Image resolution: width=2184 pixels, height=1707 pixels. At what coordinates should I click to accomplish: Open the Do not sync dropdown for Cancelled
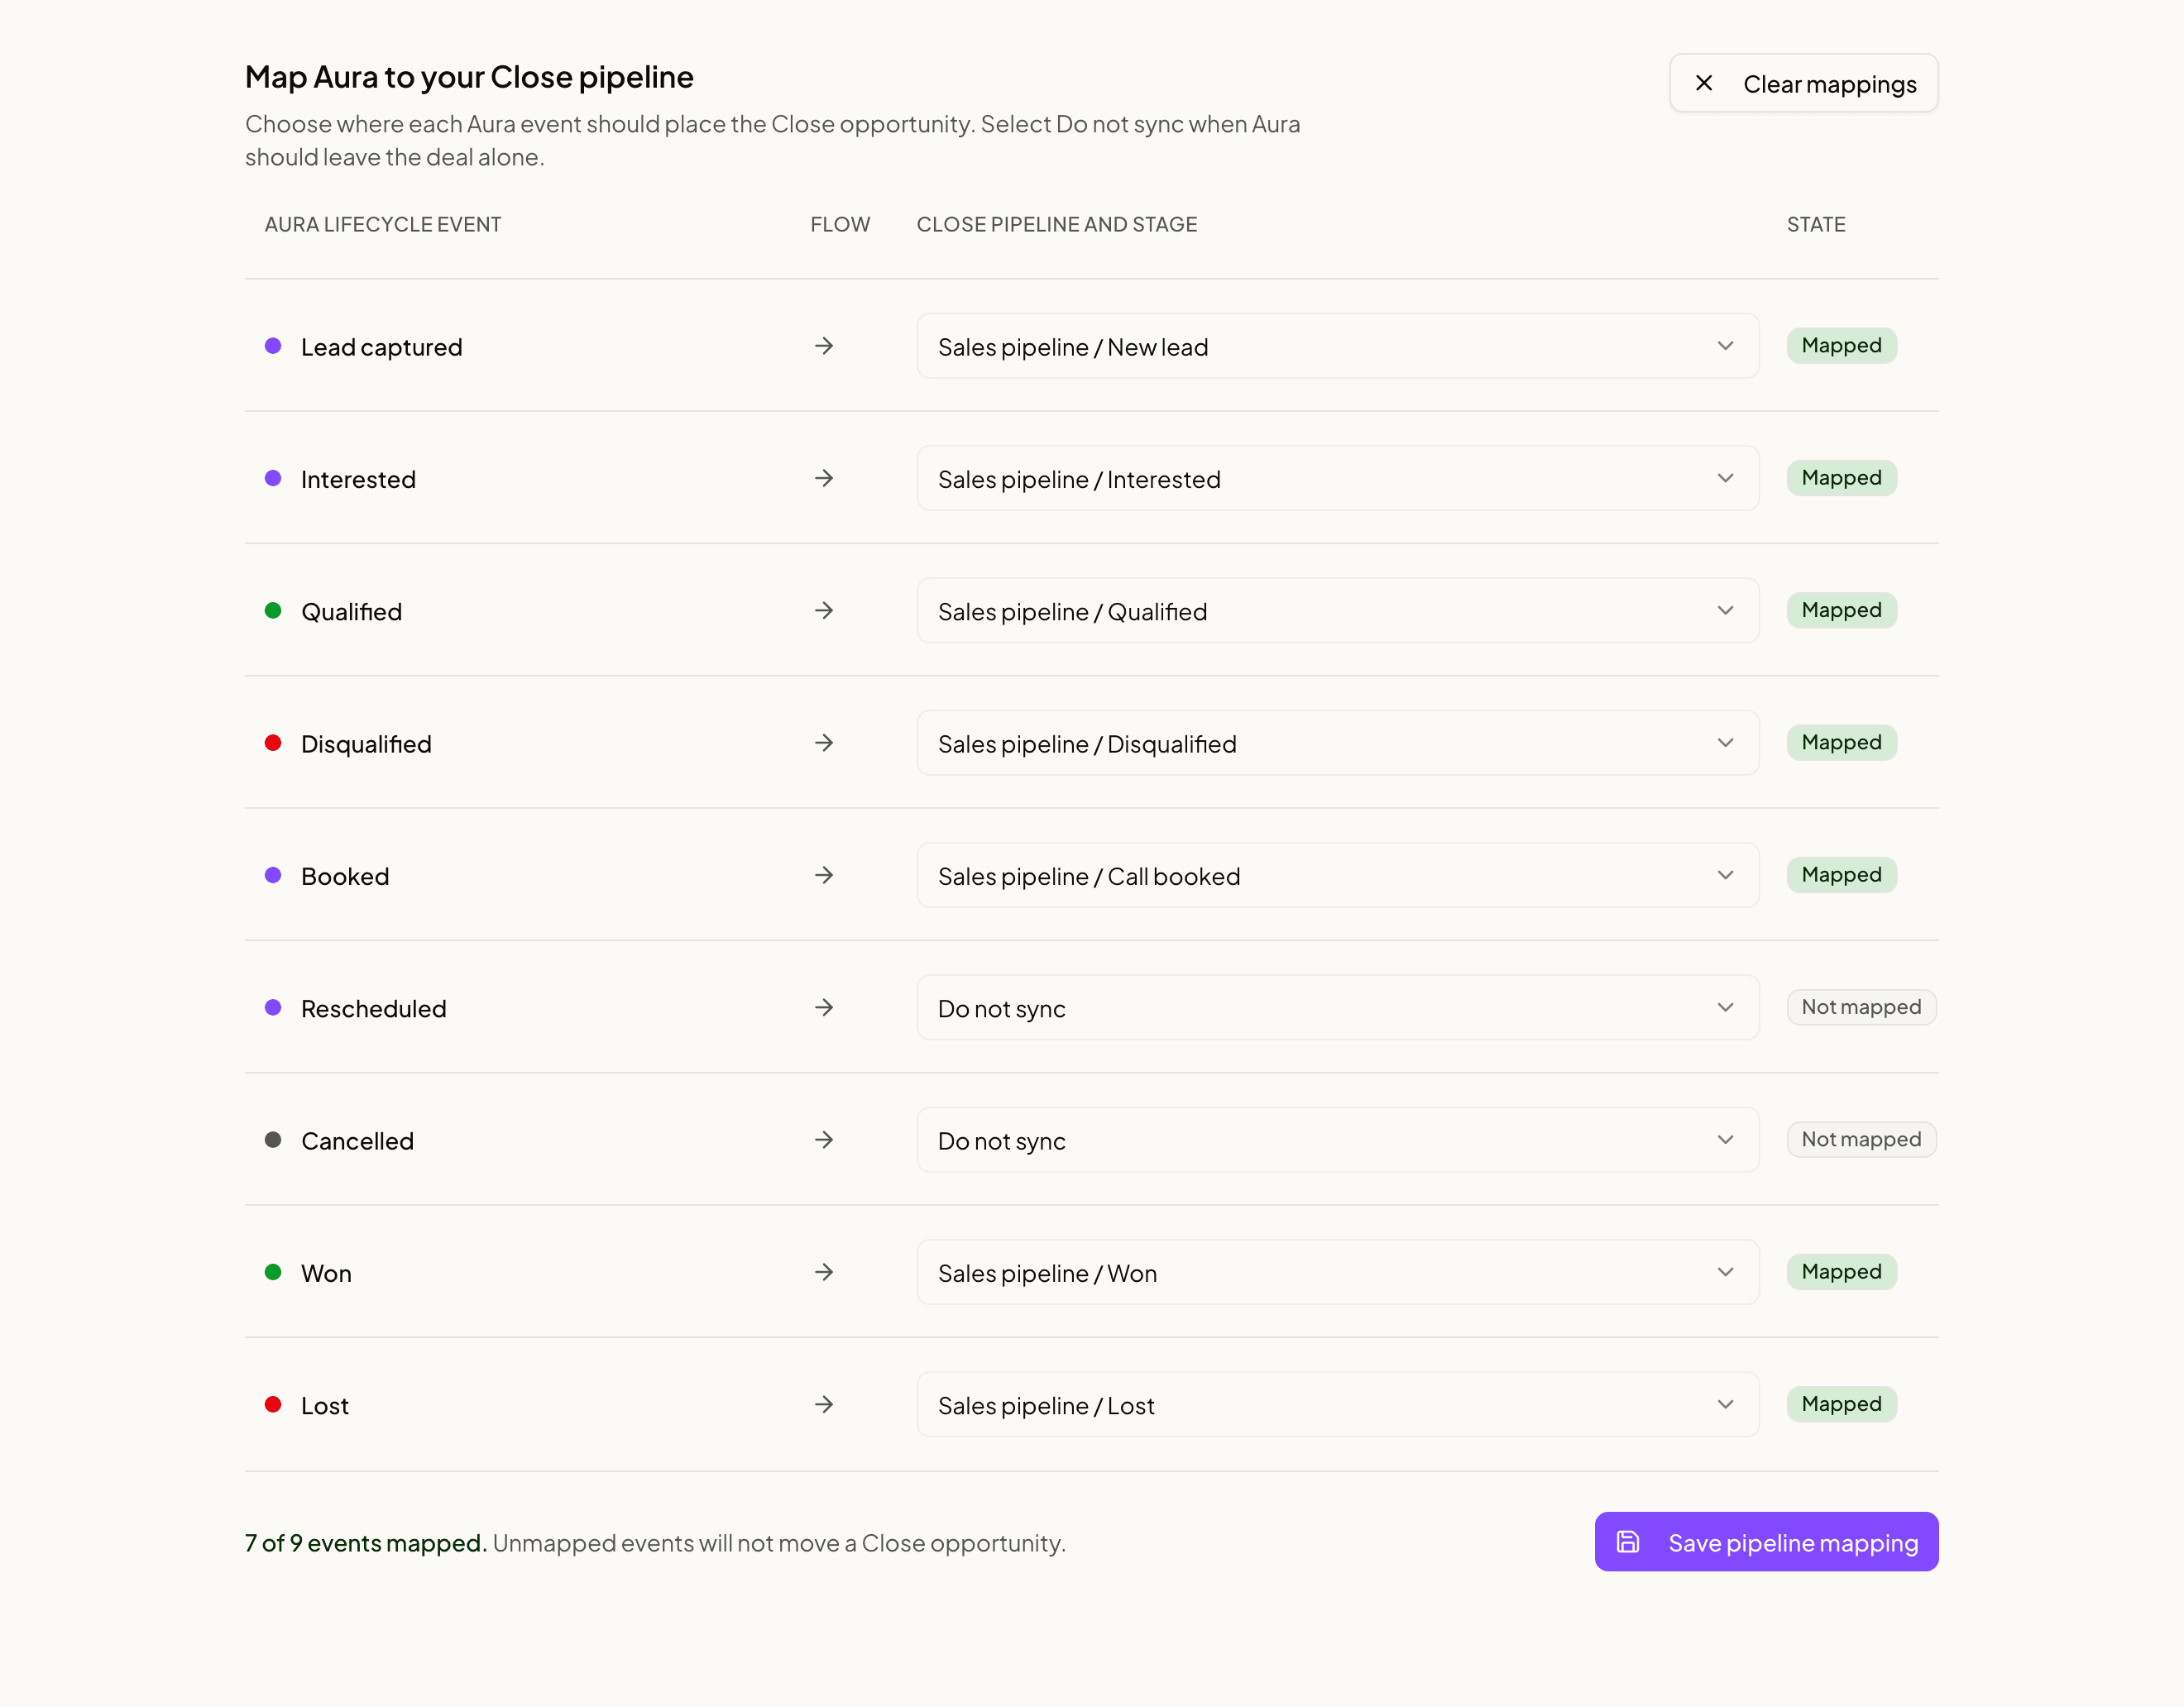coord(1338,1140)
